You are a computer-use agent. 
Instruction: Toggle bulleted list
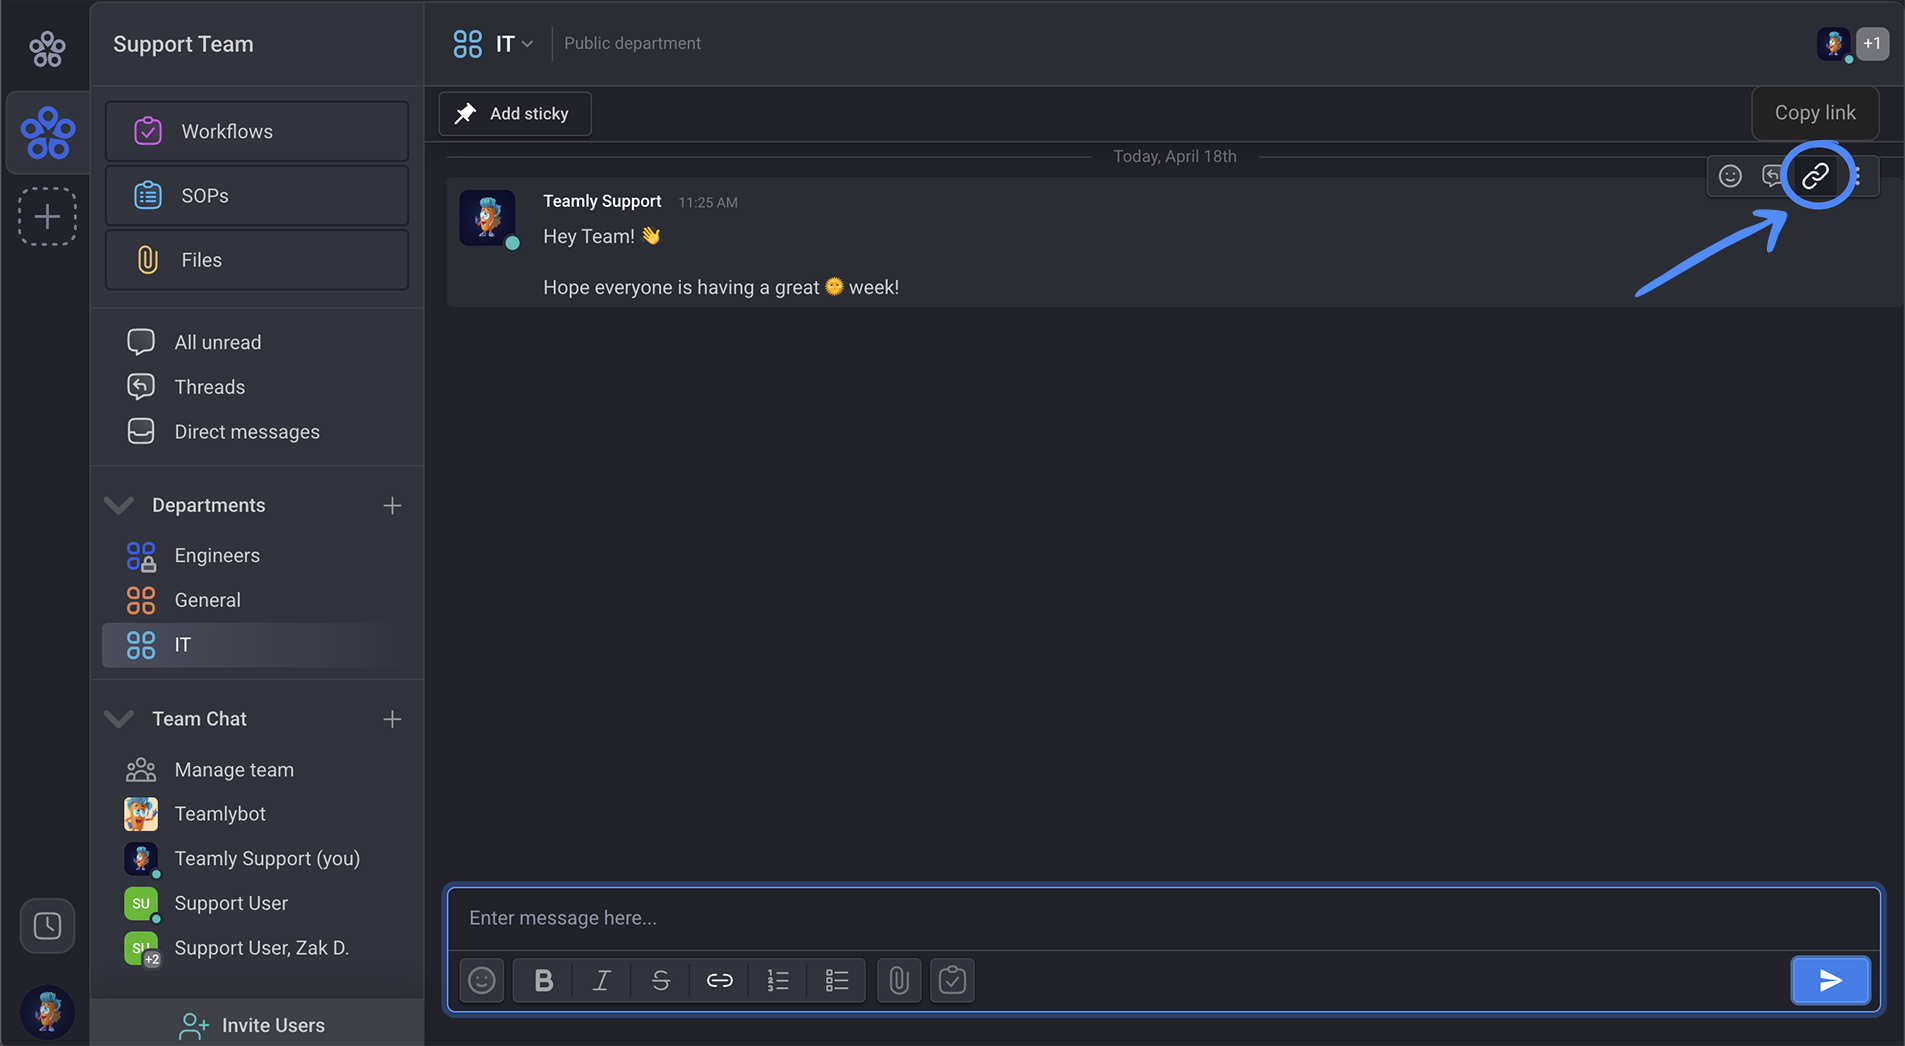coord(837,981)
